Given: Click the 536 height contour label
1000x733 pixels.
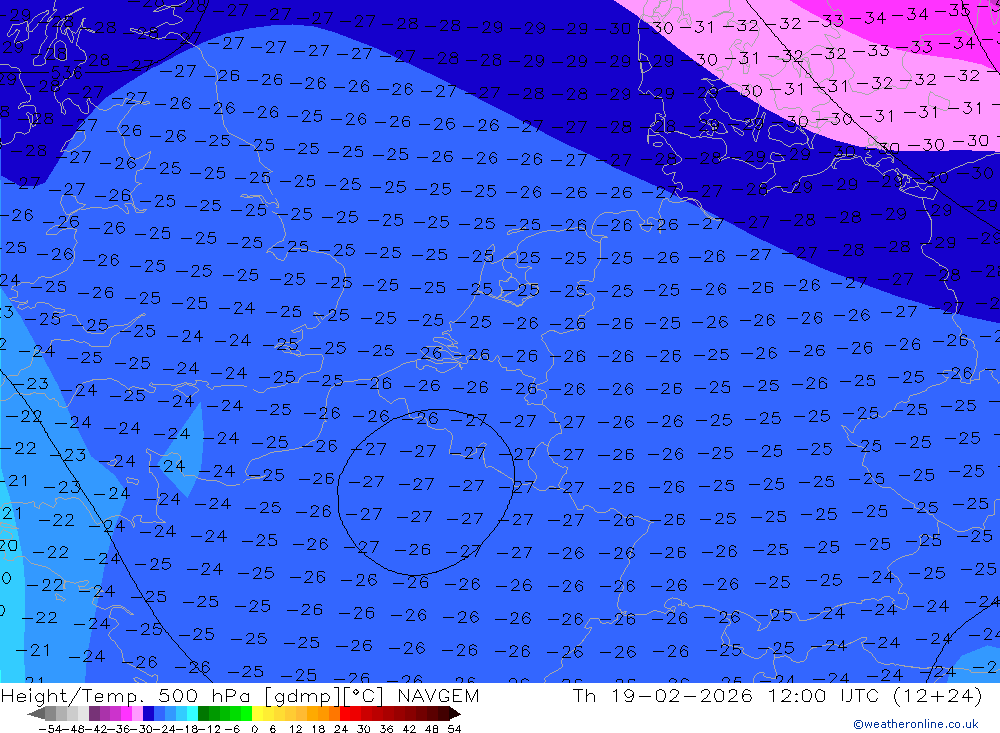Looking at the screenshot, I should [66, 73].
